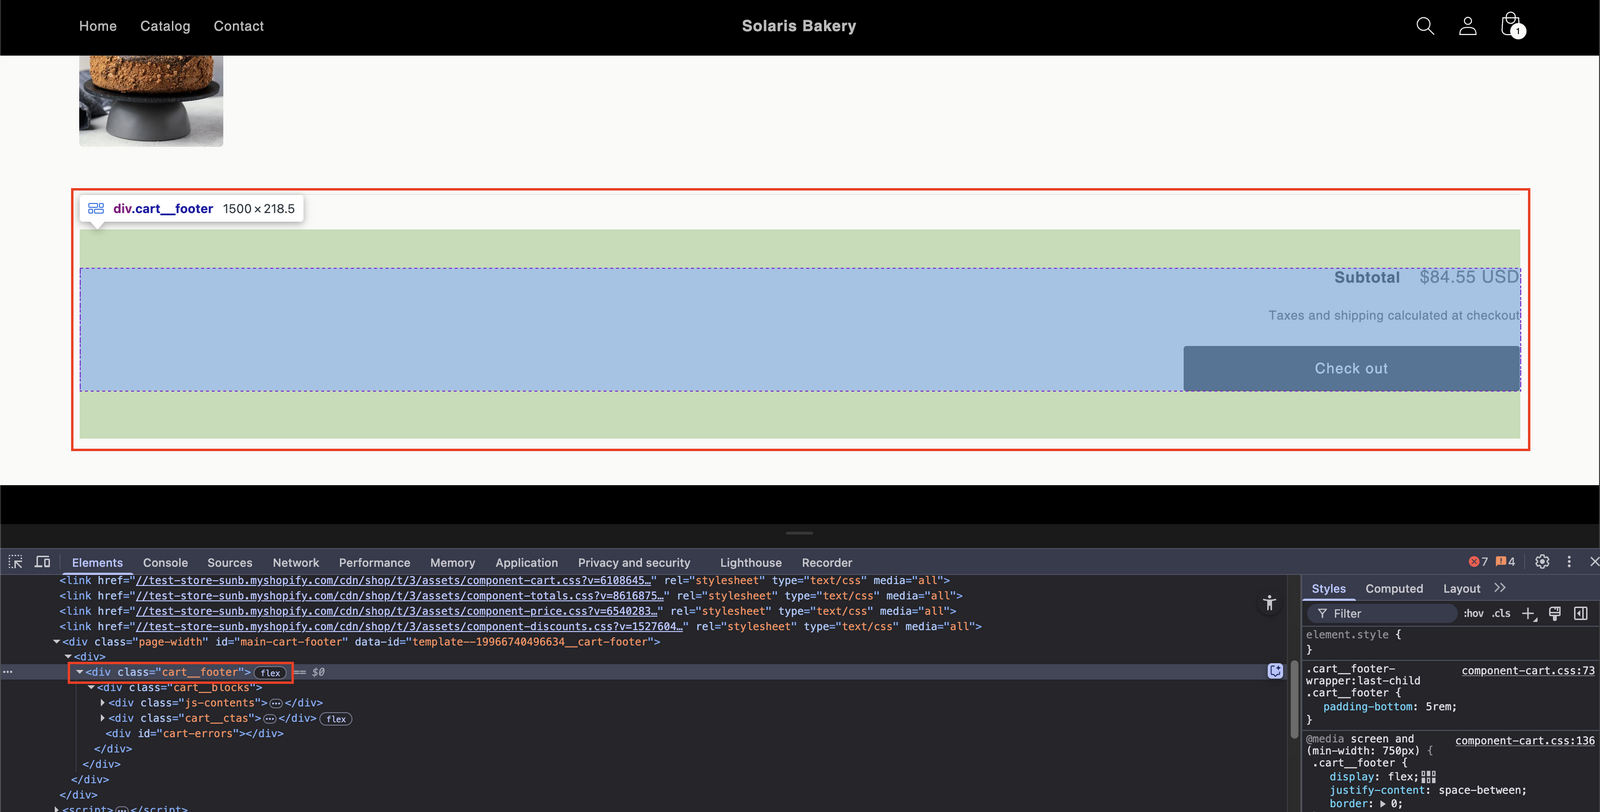The height and width of the screenshot is (812, 1600).
Task: Click the Solaris Bakery store title
Action: 799,26
